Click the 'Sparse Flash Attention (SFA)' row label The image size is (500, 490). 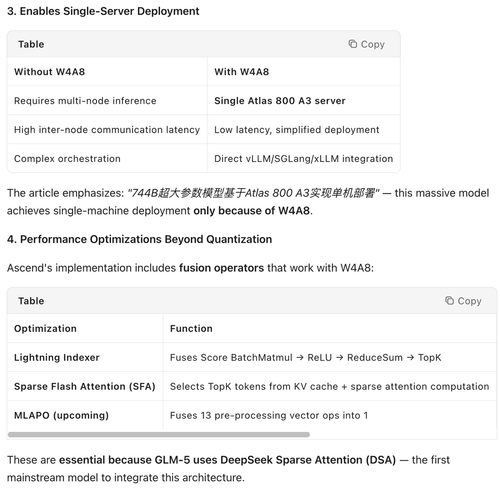tap(85, 387)
